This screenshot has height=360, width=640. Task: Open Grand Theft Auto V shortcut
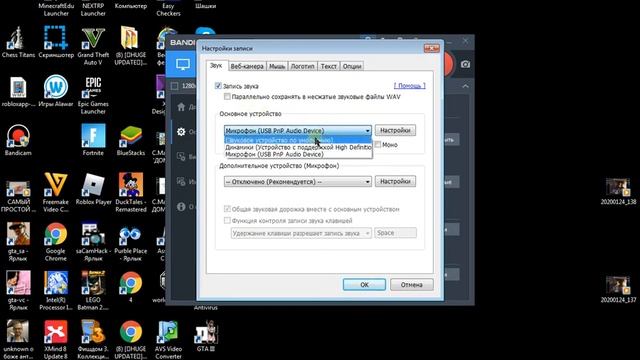pyautogui.click(x=93, y=46)
